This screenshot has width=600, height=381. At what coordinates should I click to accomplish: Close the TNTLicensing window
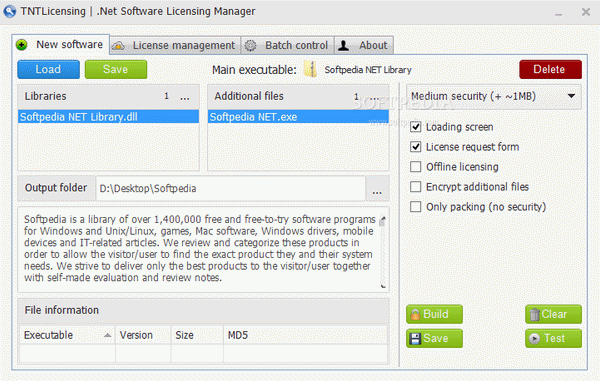pos(586,12)
